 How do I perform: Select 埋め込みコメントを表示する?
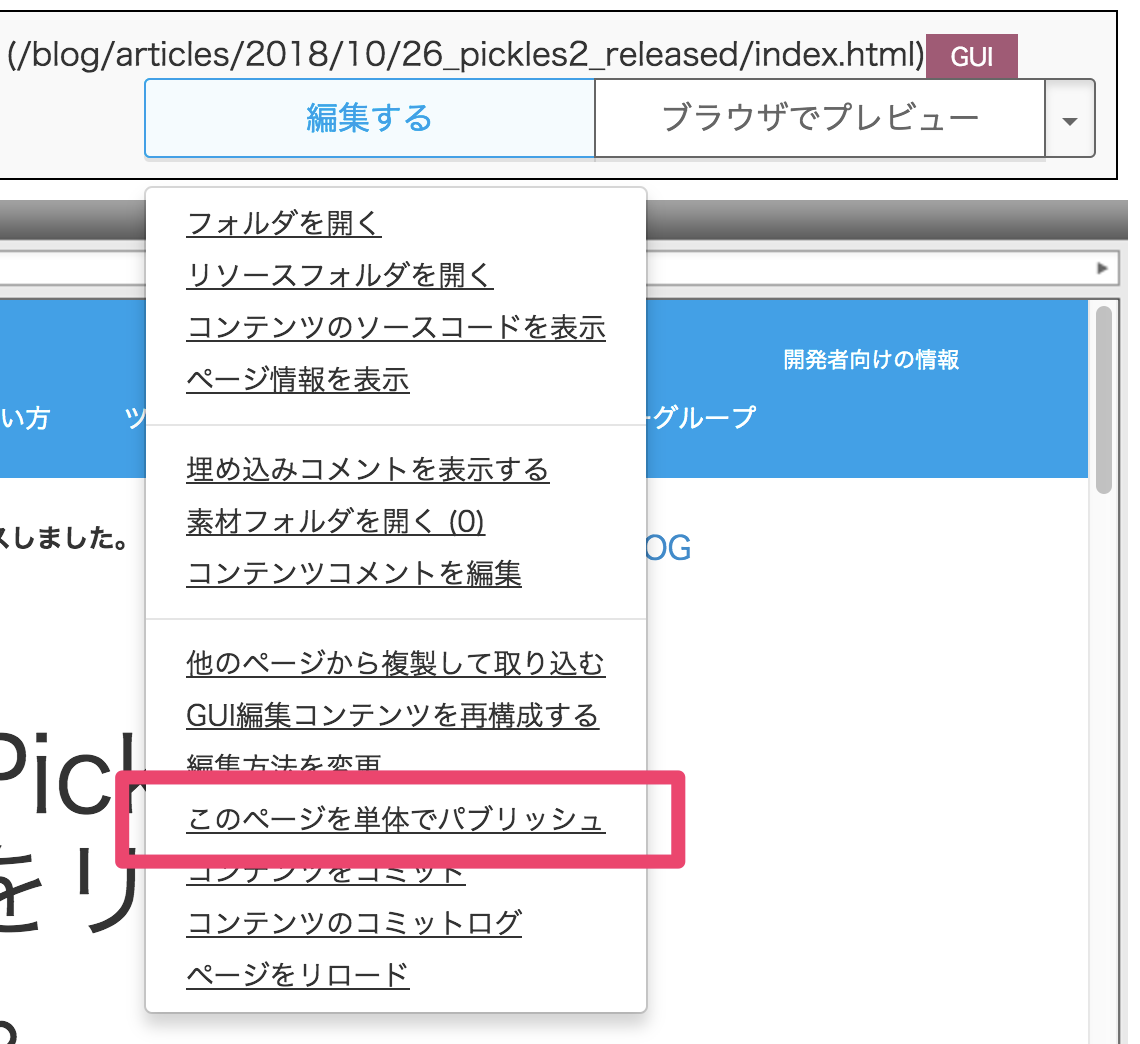(367, 469)
